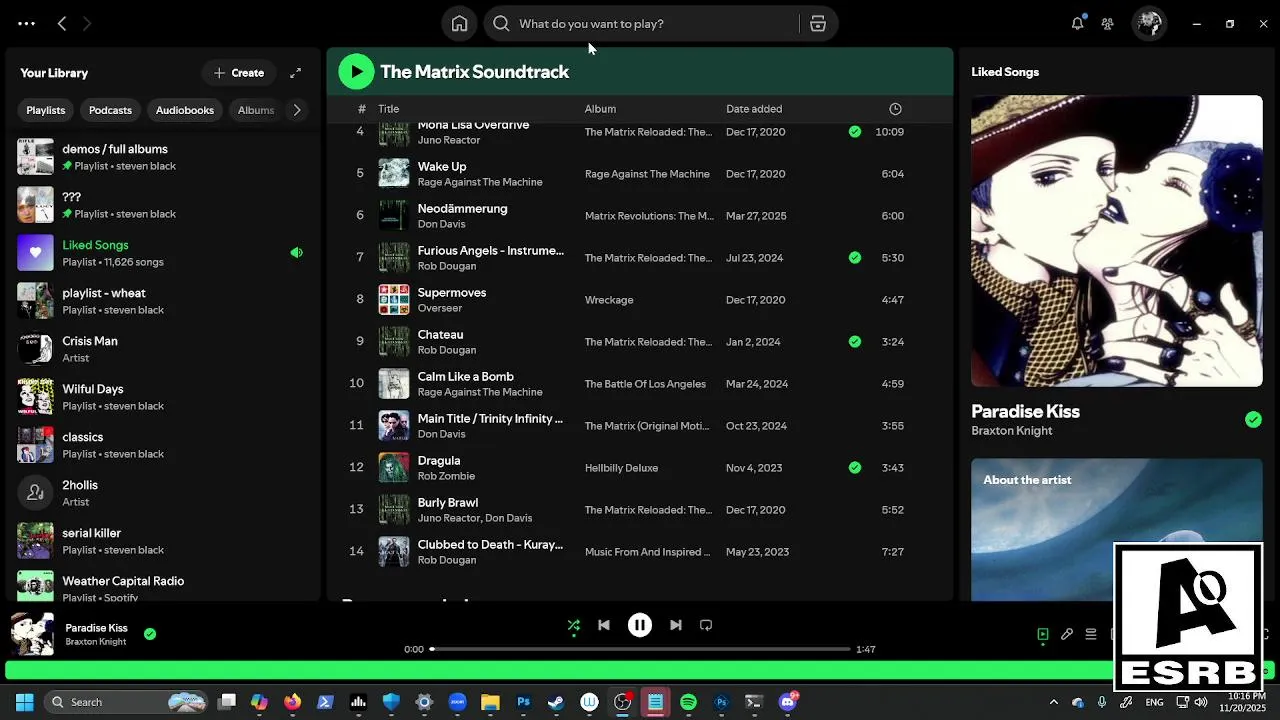The width and height of the screenshot is (1280, 720).
Task: Filter library by Albums
Action: 256,110
